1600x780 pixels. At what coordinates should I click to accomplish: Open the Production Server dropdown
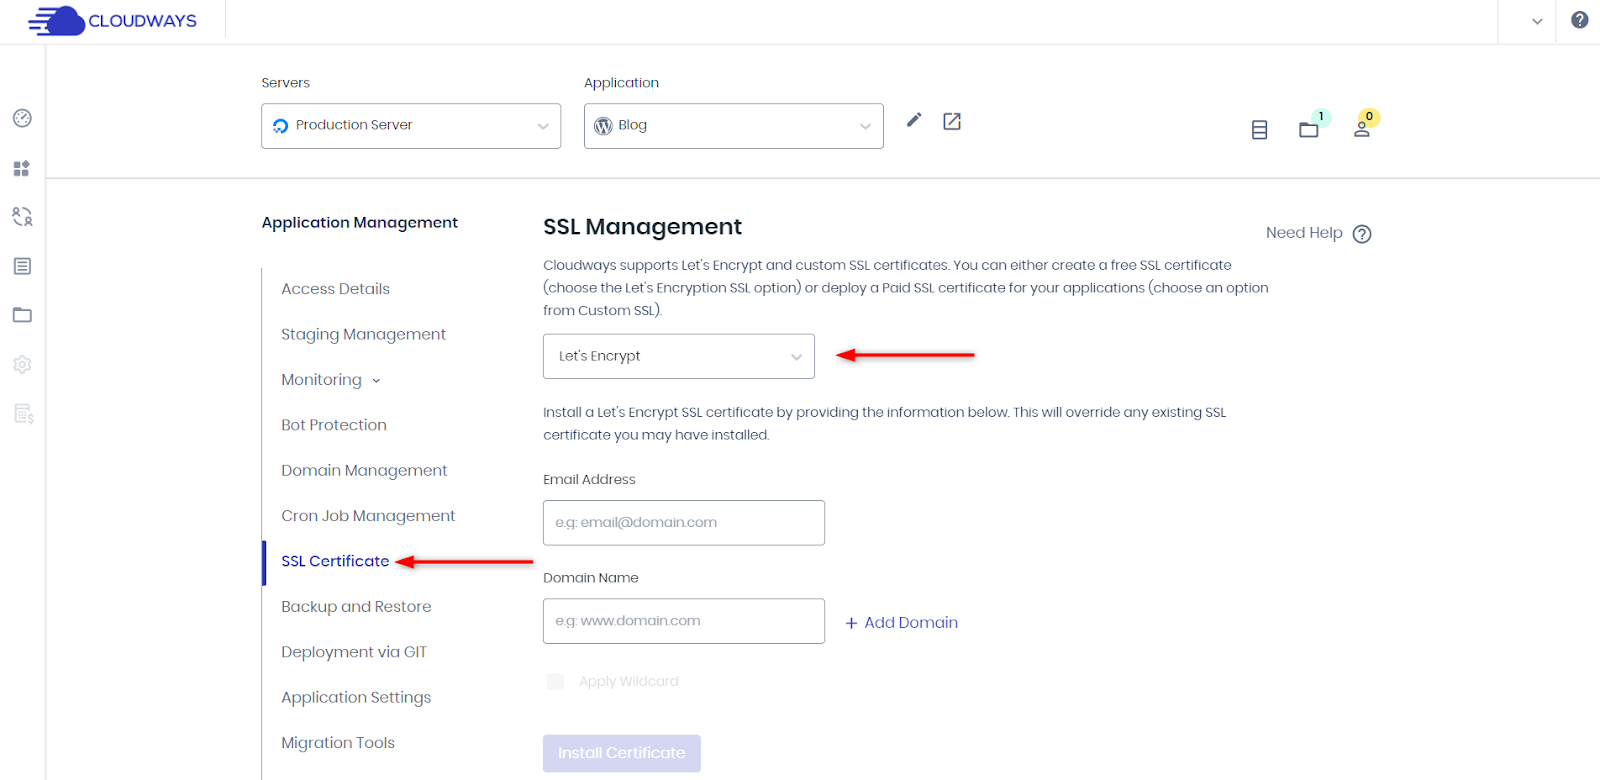tap(411, 126)
